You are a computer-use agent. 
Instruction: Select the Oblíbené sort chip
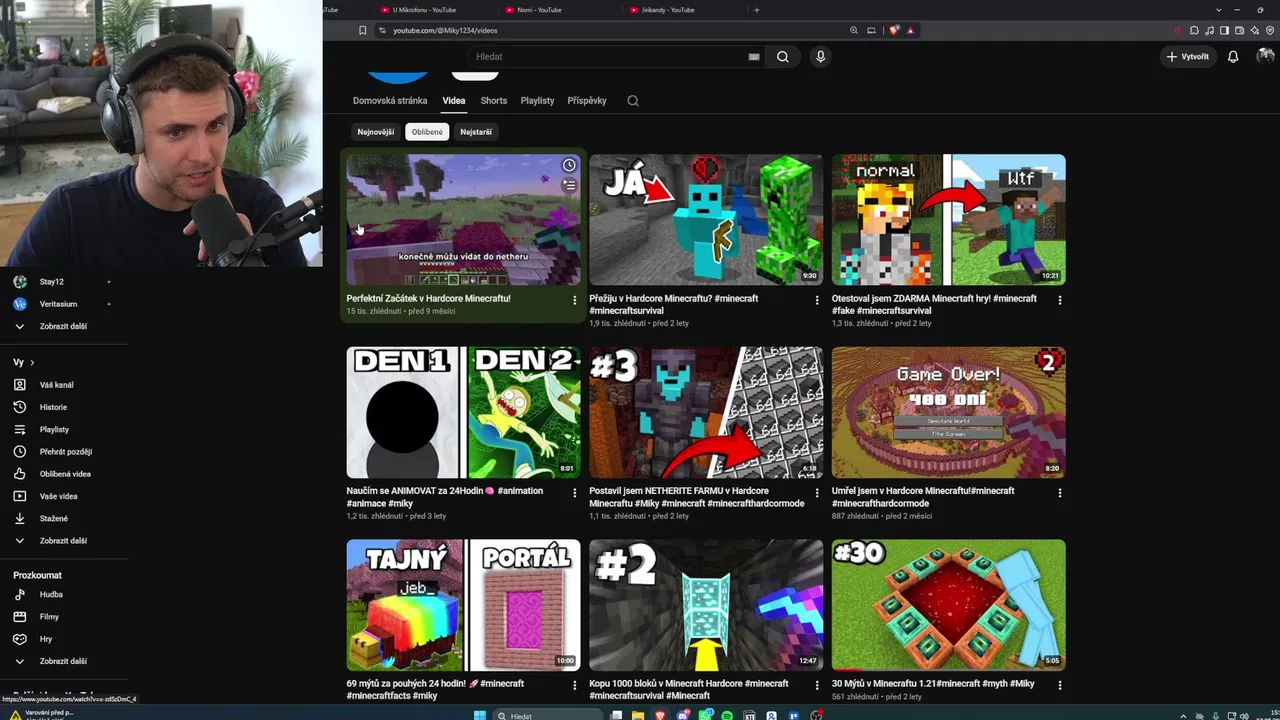click(427, 132)
